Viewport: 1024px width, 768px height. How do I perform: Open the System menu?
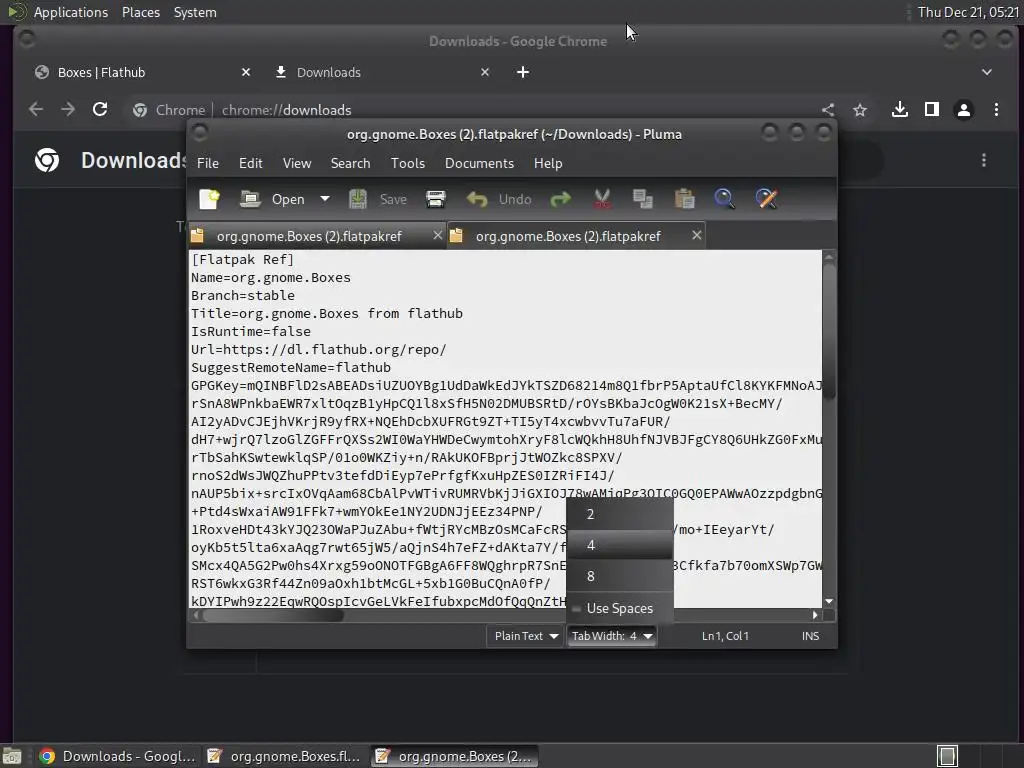tap(195, 12)
